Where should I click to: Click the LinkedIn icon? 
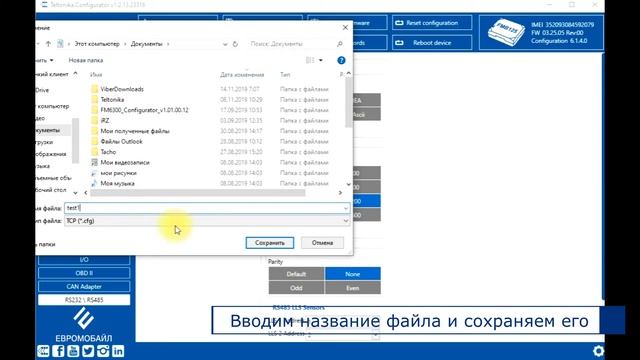click(118, 351)
